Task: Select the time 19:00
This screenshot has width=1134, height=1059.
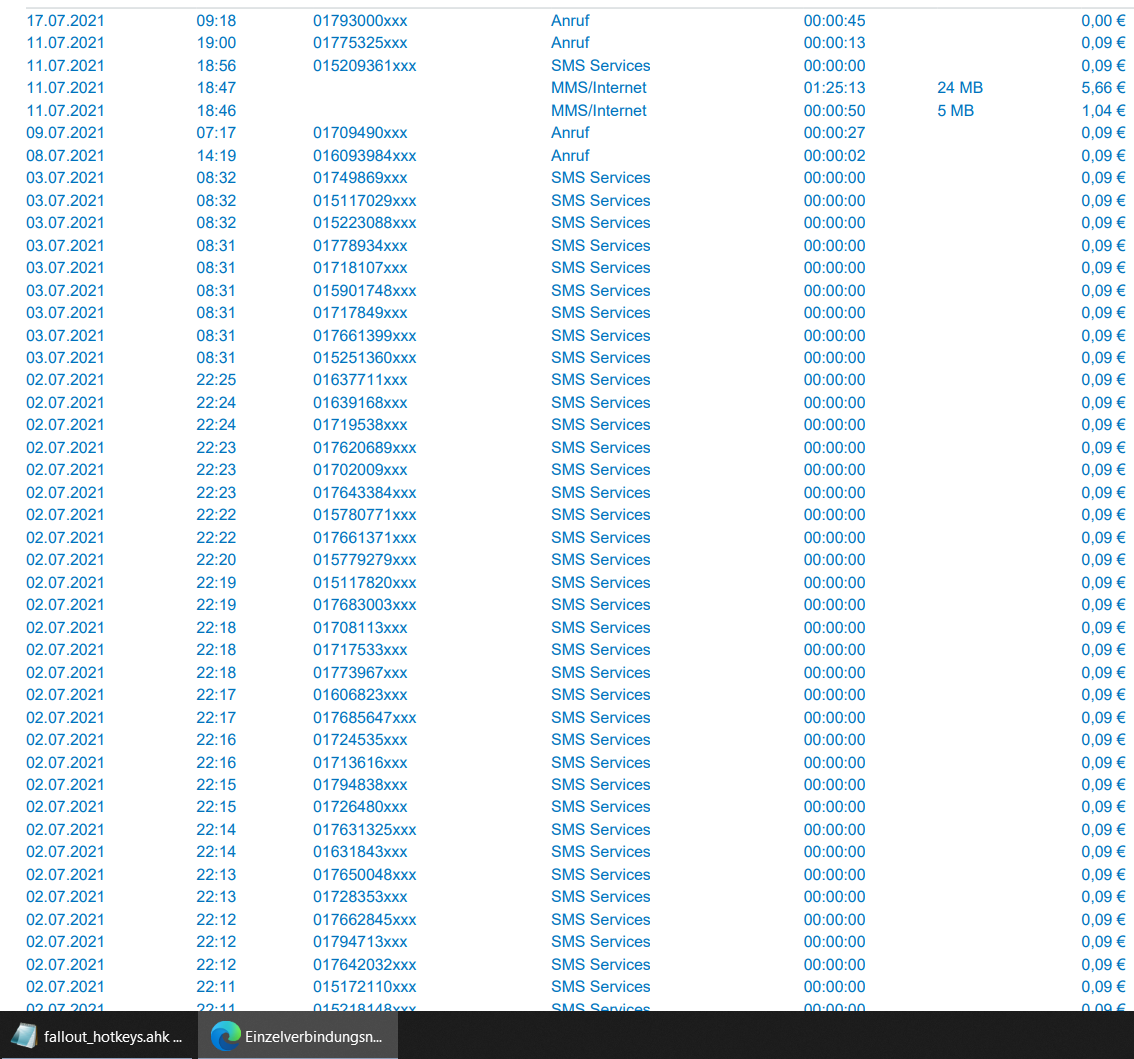Action: coord(216,43)
